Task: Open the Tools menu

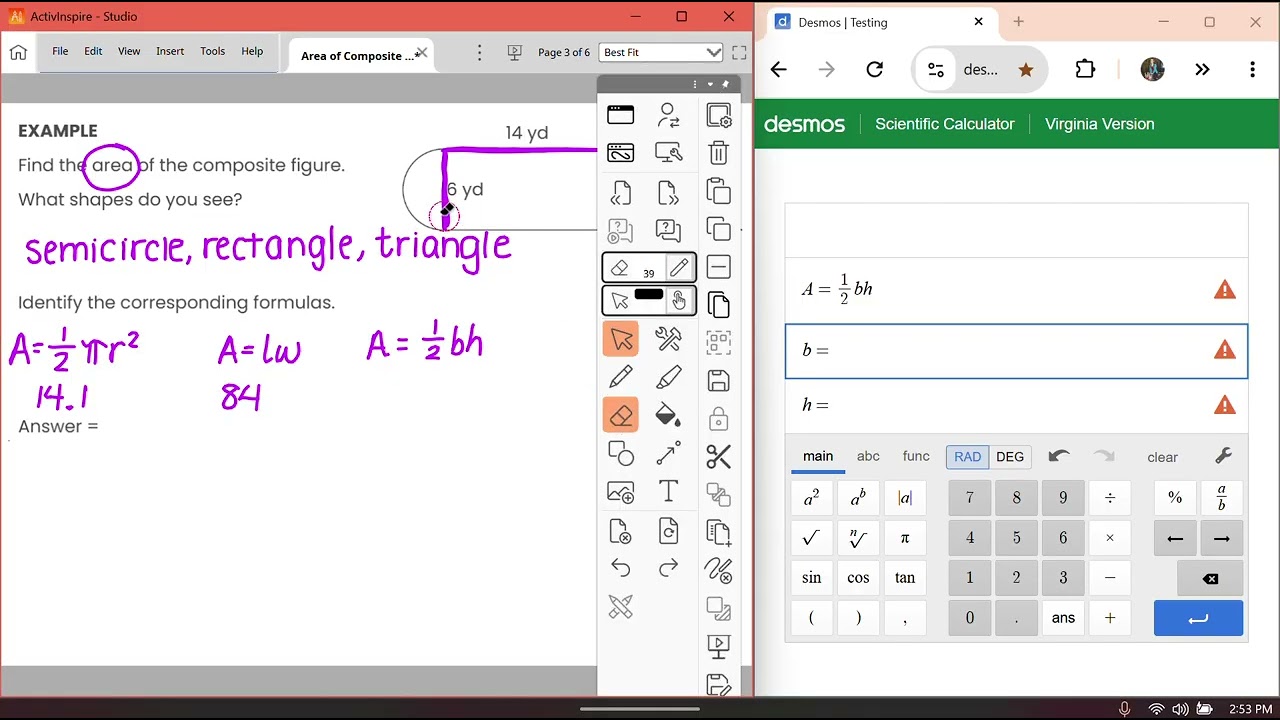Action: [212, 51]
